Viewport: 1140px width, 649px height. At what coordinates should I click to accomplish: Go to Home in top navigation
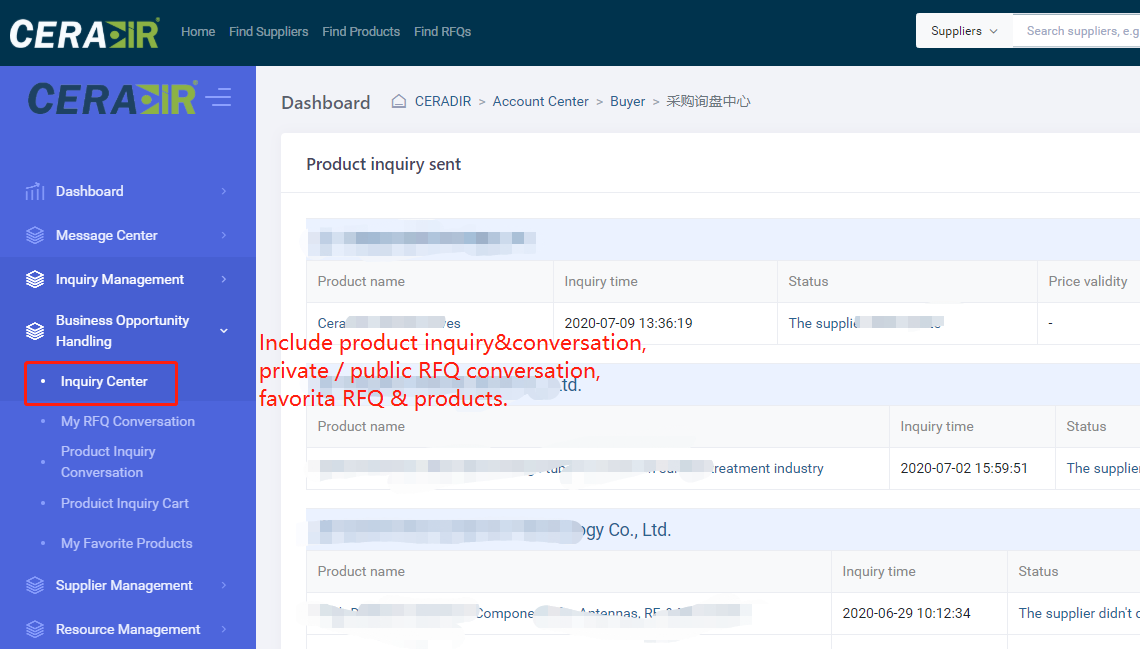[x=198, y=31]
